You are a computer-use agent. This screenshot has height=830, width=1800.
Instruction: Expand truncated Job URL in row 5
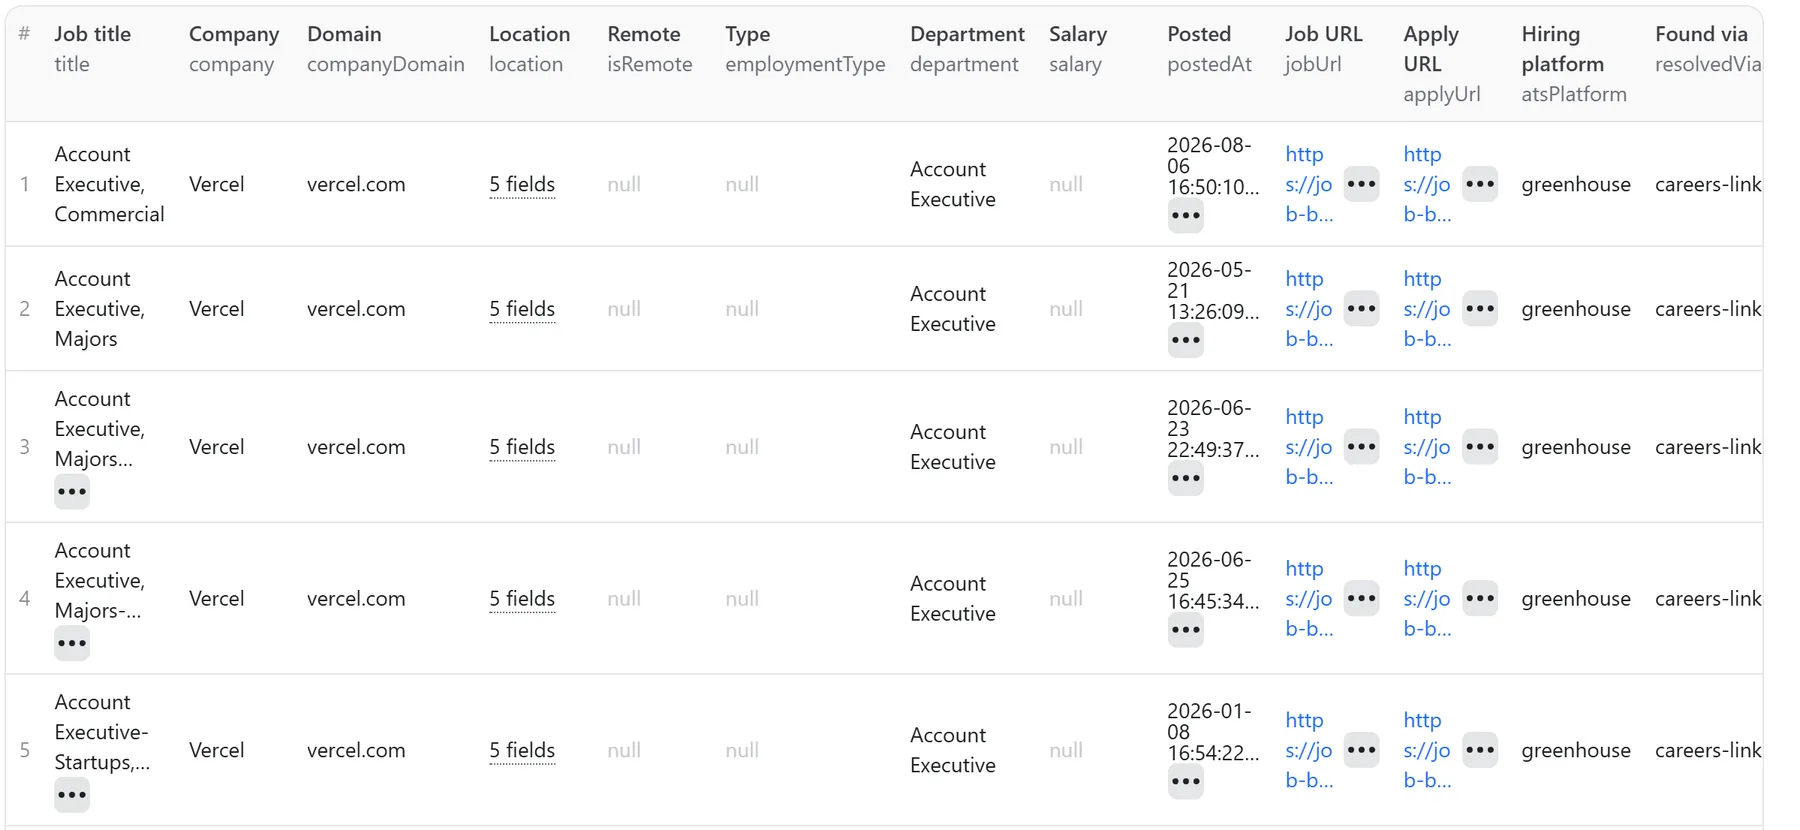(1361, 750)
